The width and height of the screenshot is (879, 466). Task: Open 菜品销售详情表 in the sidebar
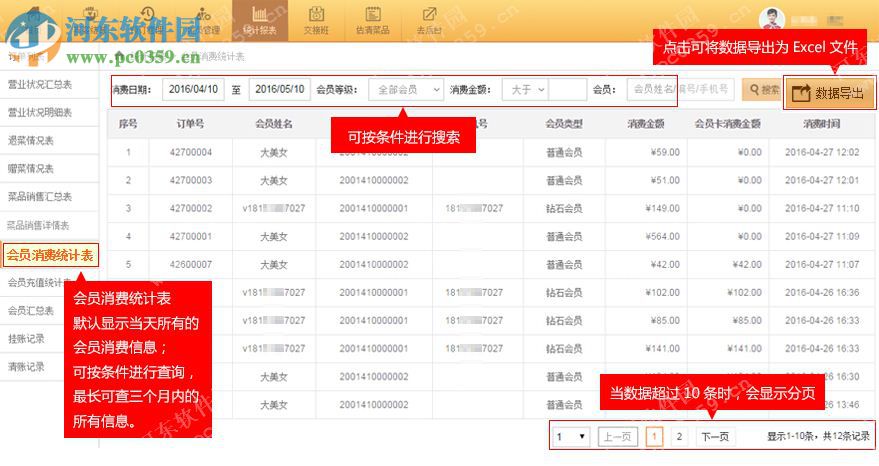pyautogui.click(x=39, y=225)
